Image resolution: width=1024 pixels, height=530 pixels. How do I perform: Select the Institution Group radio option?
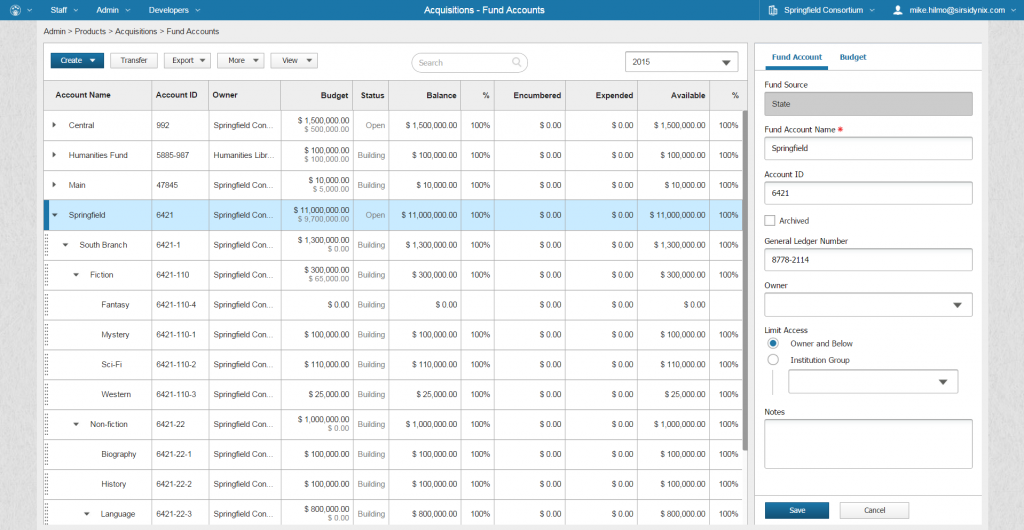773,360
